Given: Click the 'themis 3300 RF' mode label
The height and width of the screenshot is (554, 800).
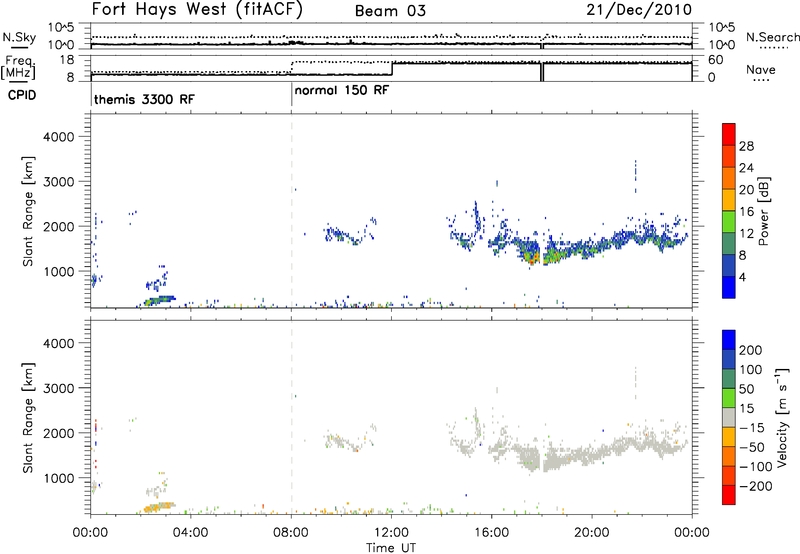Looking at the screenshot, I should pos(144,99).
